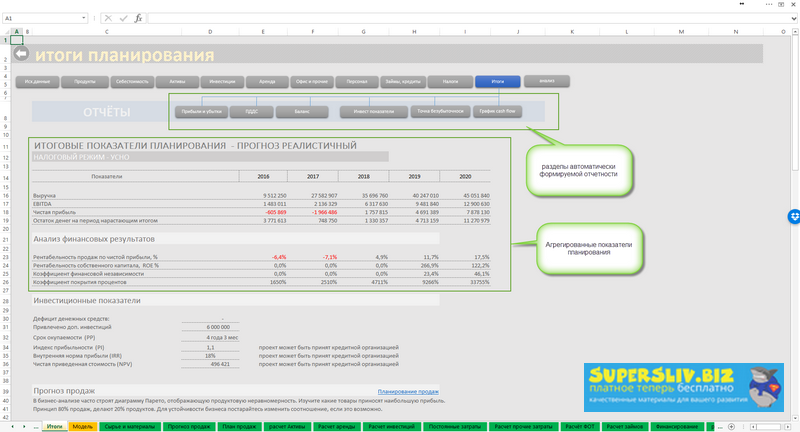800x432 pixels.
Task: Select column header D
Action: point(210,31)
